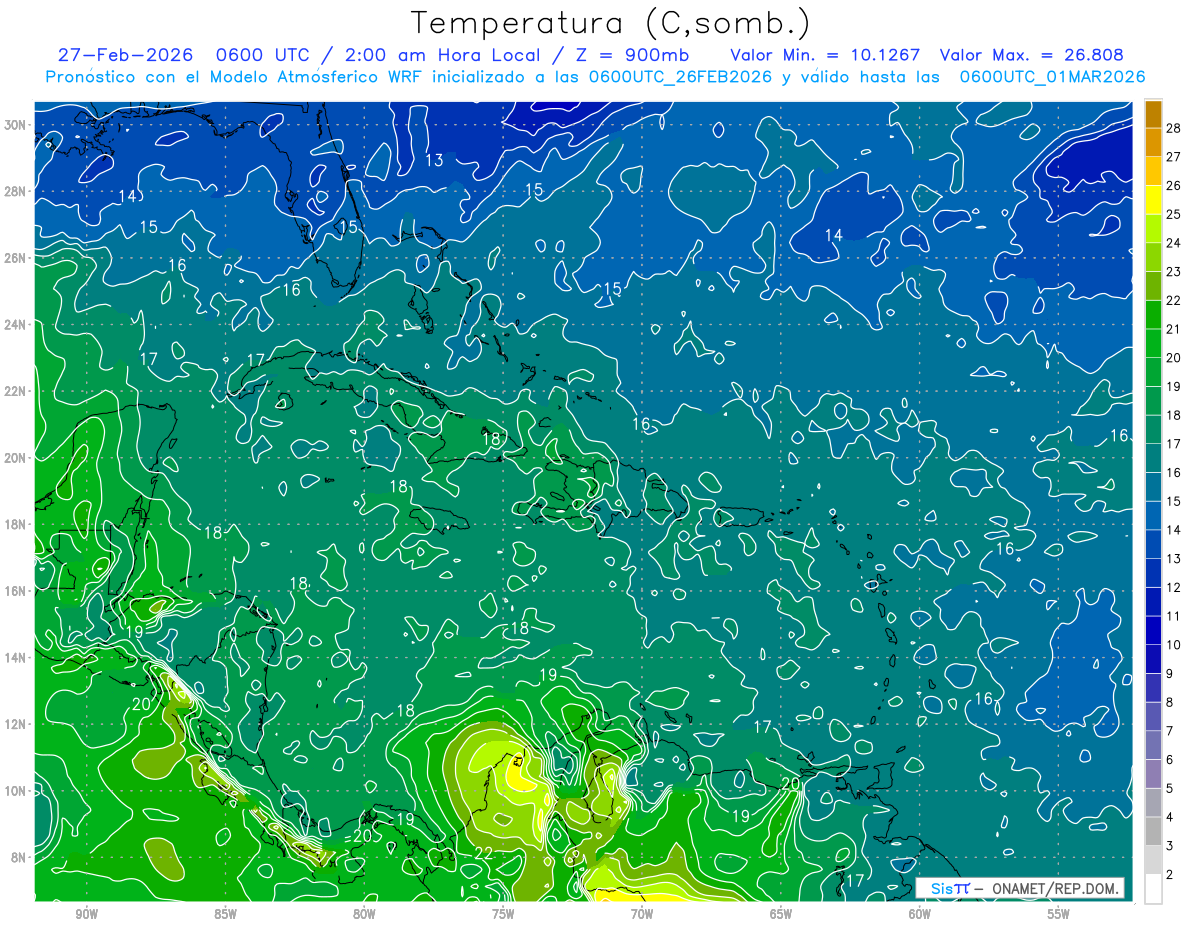
Task: Click the latitude label "26N"
Action: coord(16,258)
